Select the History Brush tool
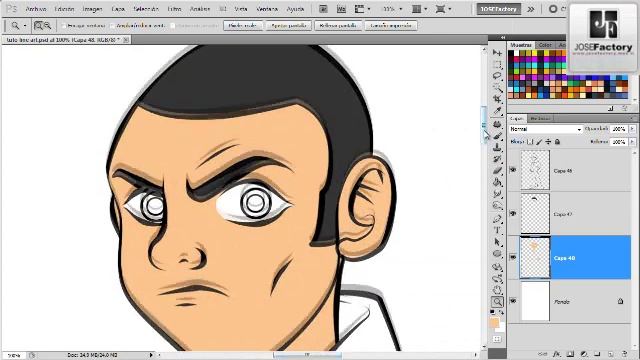The height and width of the screenshot is (360, 640). click(x=497, y=159)
